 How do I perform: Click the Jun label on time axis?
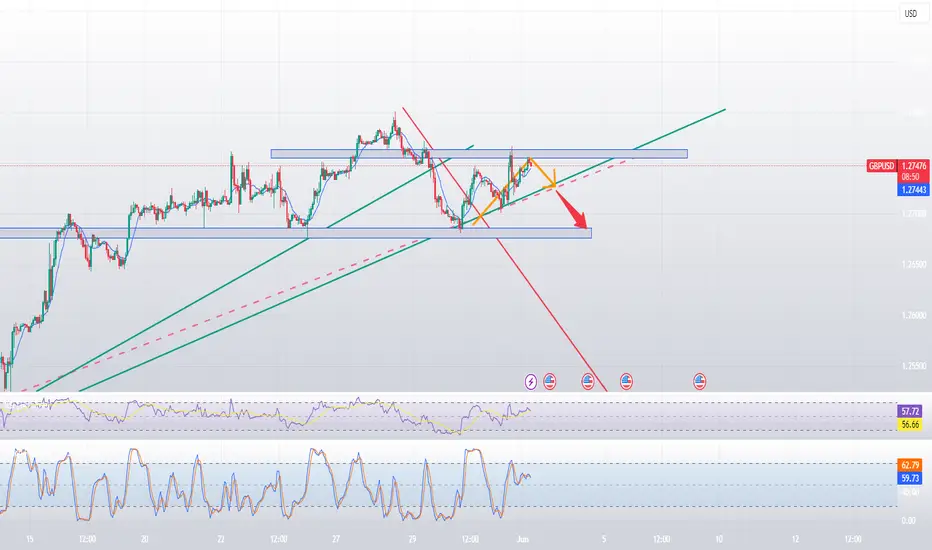pos(522,539)
